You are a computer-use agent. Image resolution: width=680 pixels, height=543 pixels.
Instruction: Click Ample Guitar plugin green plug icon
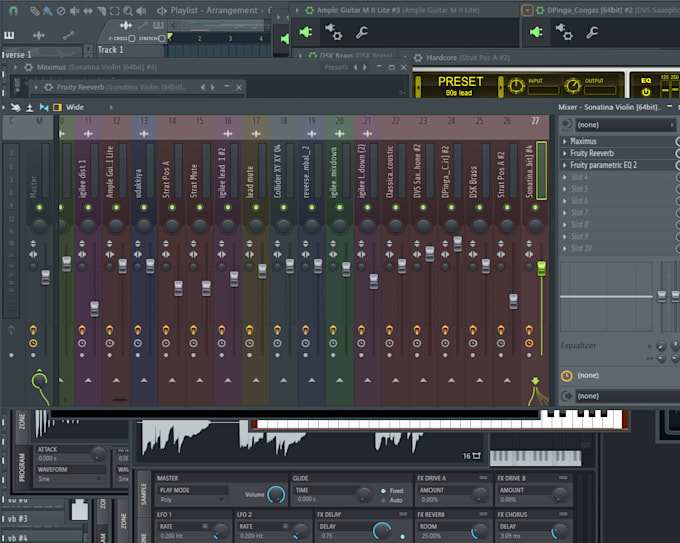tap(306, 32)
